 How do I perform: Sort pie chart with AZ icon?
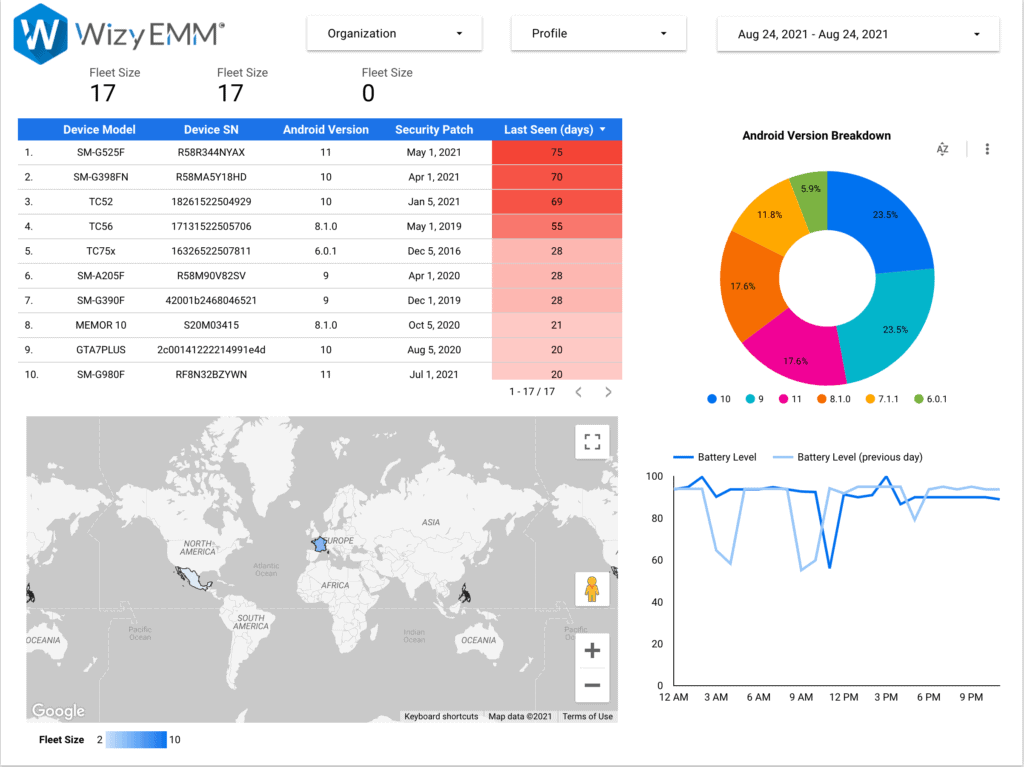point(942,149)
